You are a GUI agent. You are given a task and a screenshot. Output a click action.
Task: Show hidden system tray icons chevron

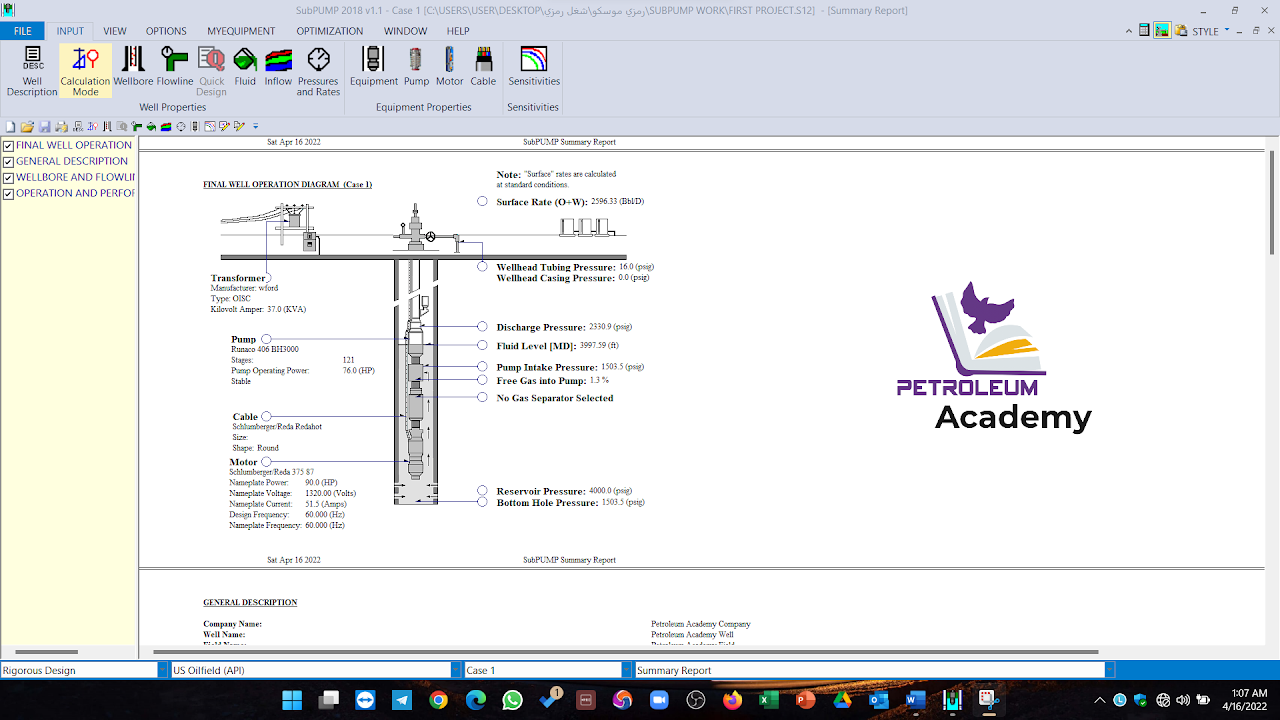tap(1100, 700)
